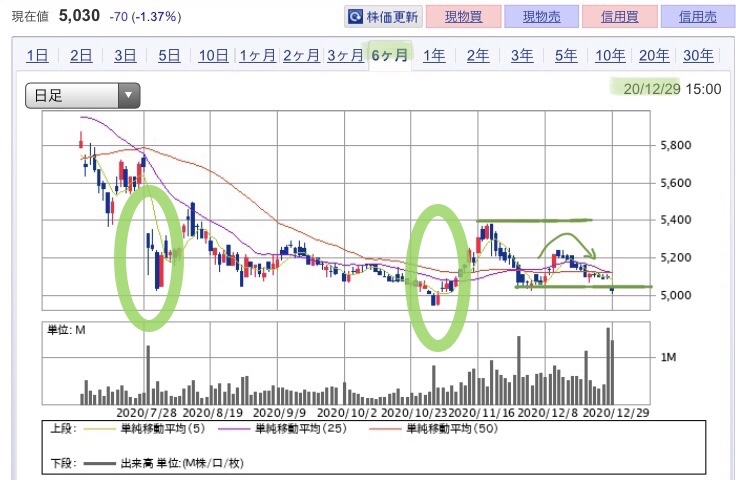Click the 5,600 price axis label
The width and height of the screenshot is (749, 480).
click(x=675, y=183)
